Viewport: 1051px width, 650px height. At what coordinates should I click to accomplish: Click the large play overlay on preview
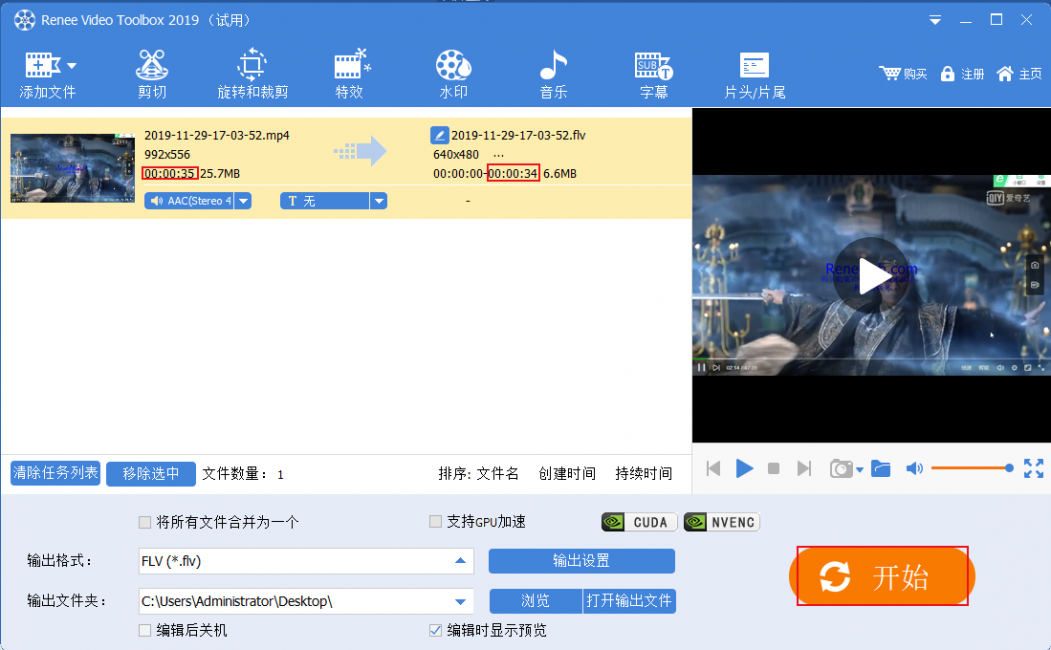[871, 275]
